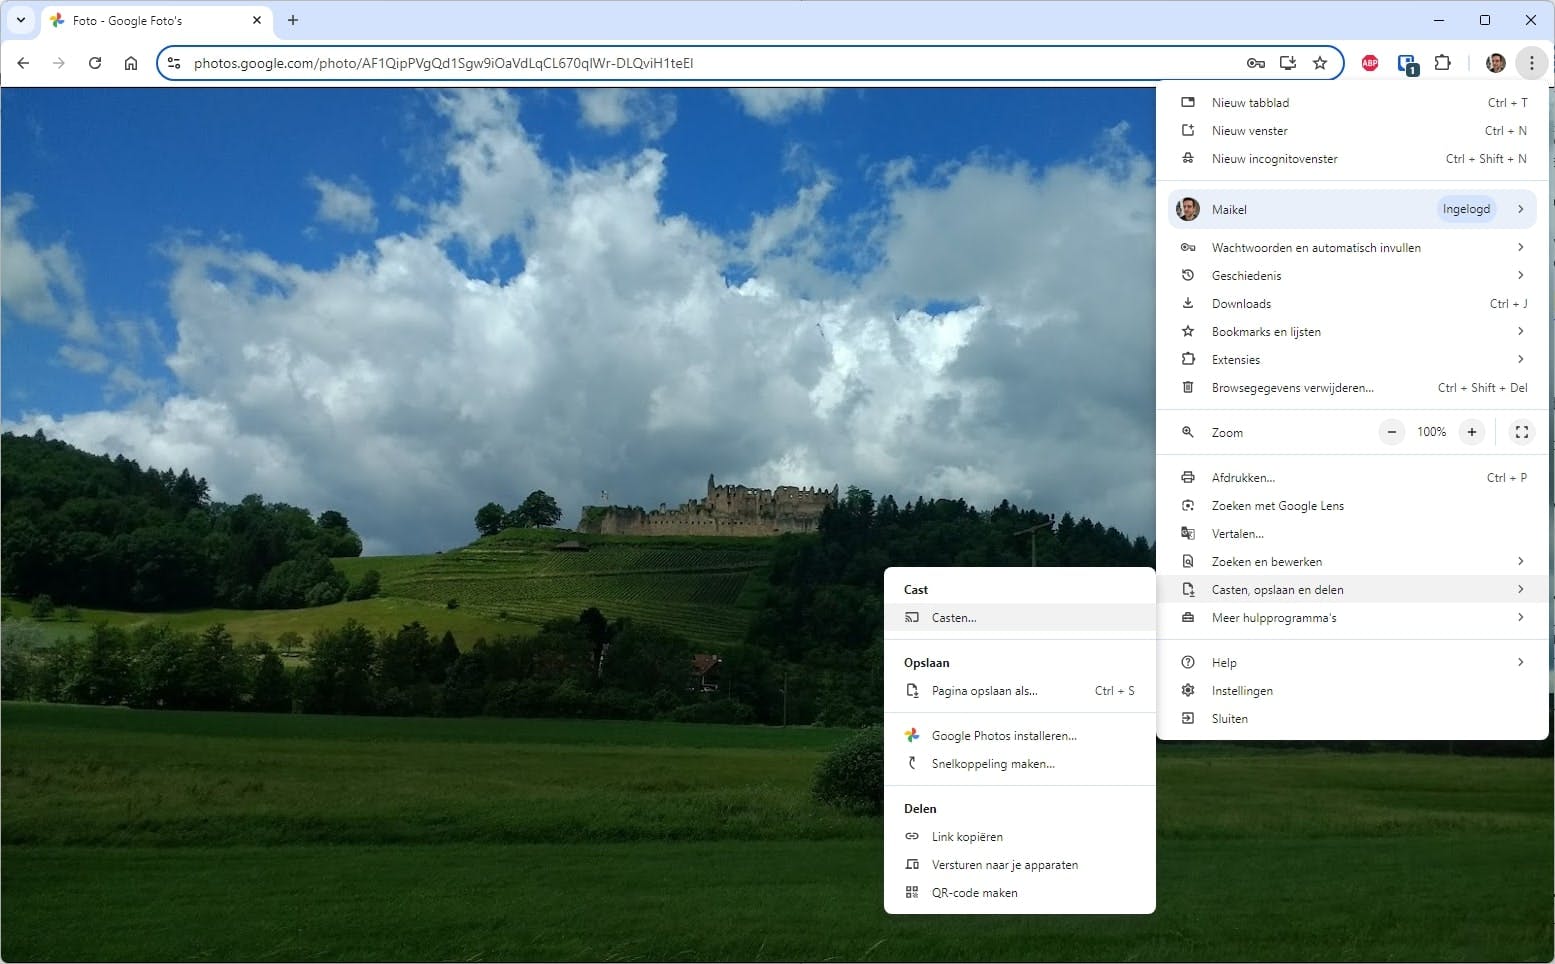Image resolution: width=1555 pixels, height=964 pixels.
Task: Open Downloads from the menu
Action: tap(1352, 303)
